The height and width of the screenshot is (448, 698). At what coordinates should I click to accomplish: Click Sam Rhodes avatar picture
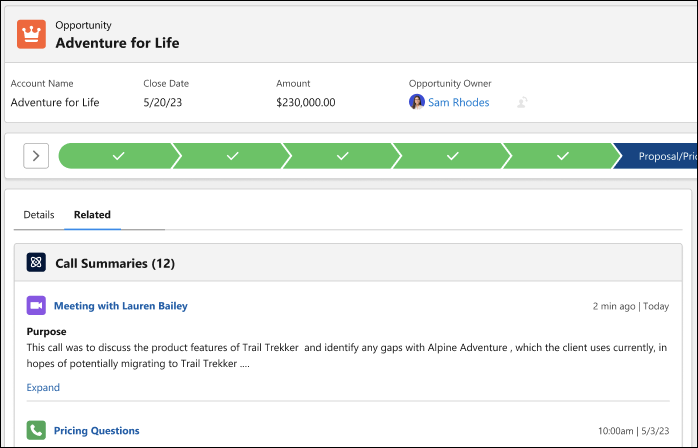417,102
